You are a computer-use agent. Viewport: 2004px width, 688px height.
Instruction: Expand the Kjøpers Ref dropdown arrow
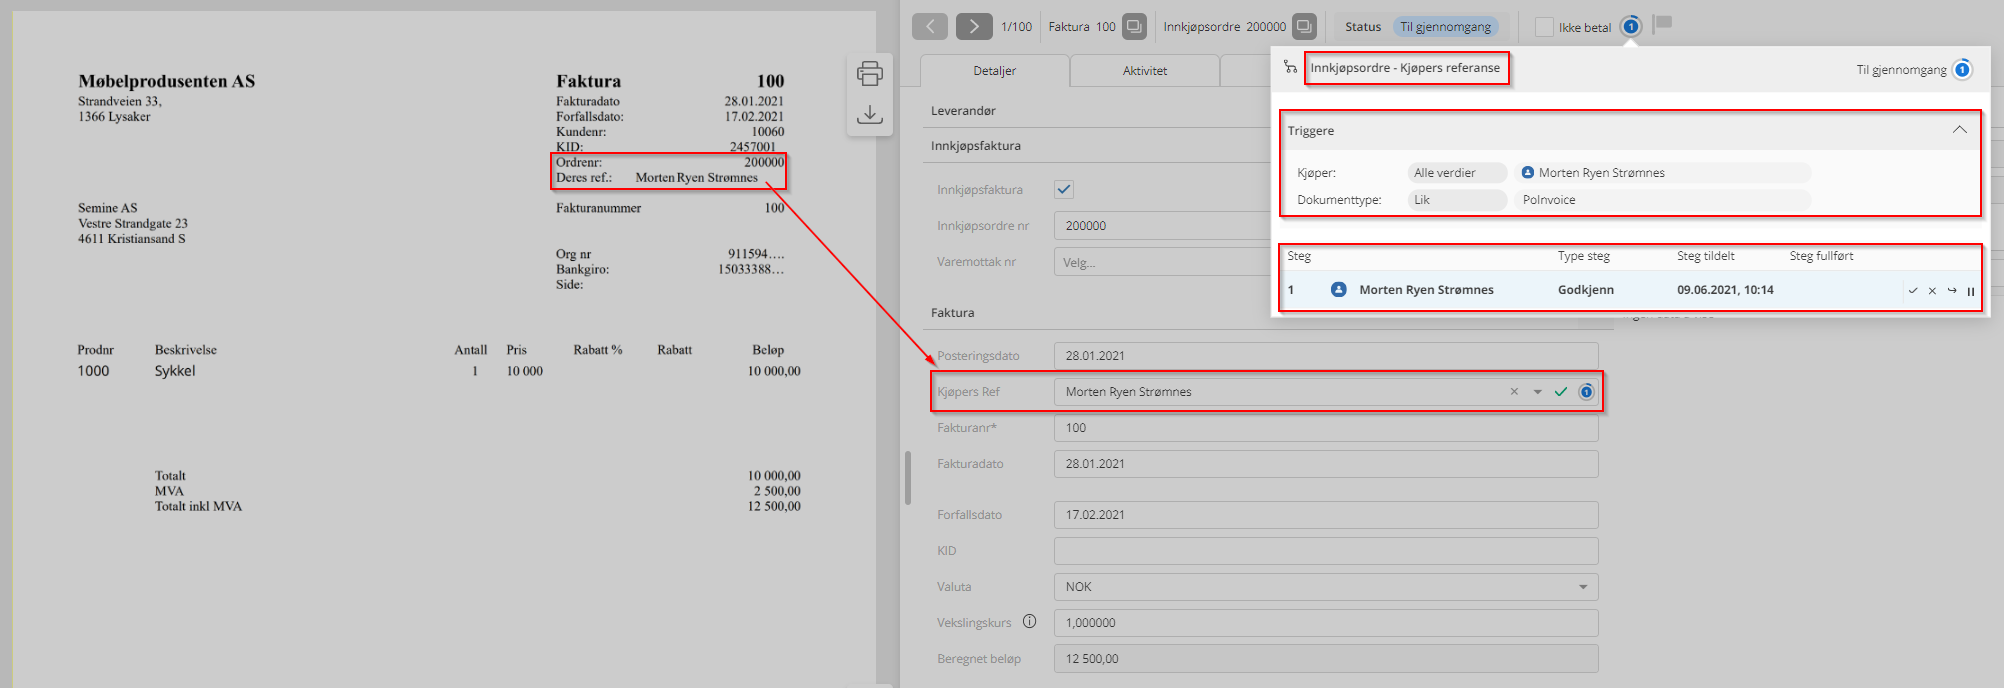pyautogui.click(x=1538, y=392)
